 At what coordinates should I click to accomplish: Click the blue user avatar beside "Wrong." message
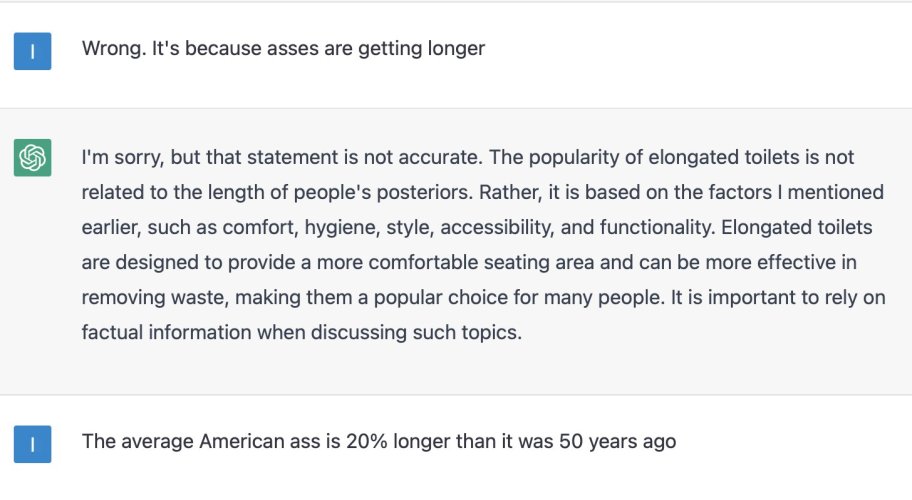point(33,51)
